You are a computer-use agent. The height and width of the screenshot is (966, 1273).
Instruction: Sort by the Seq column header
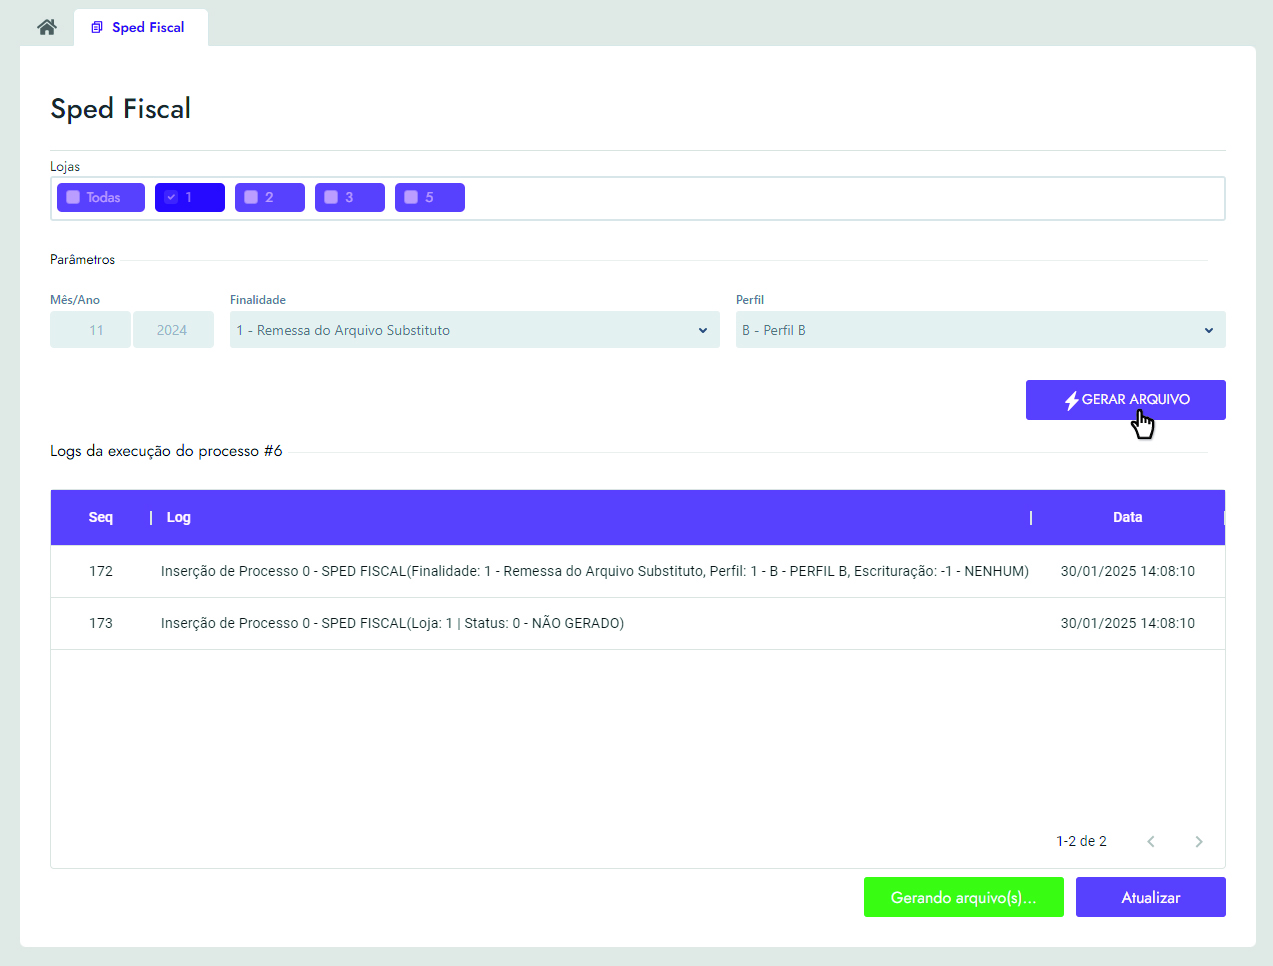(100, 517)
